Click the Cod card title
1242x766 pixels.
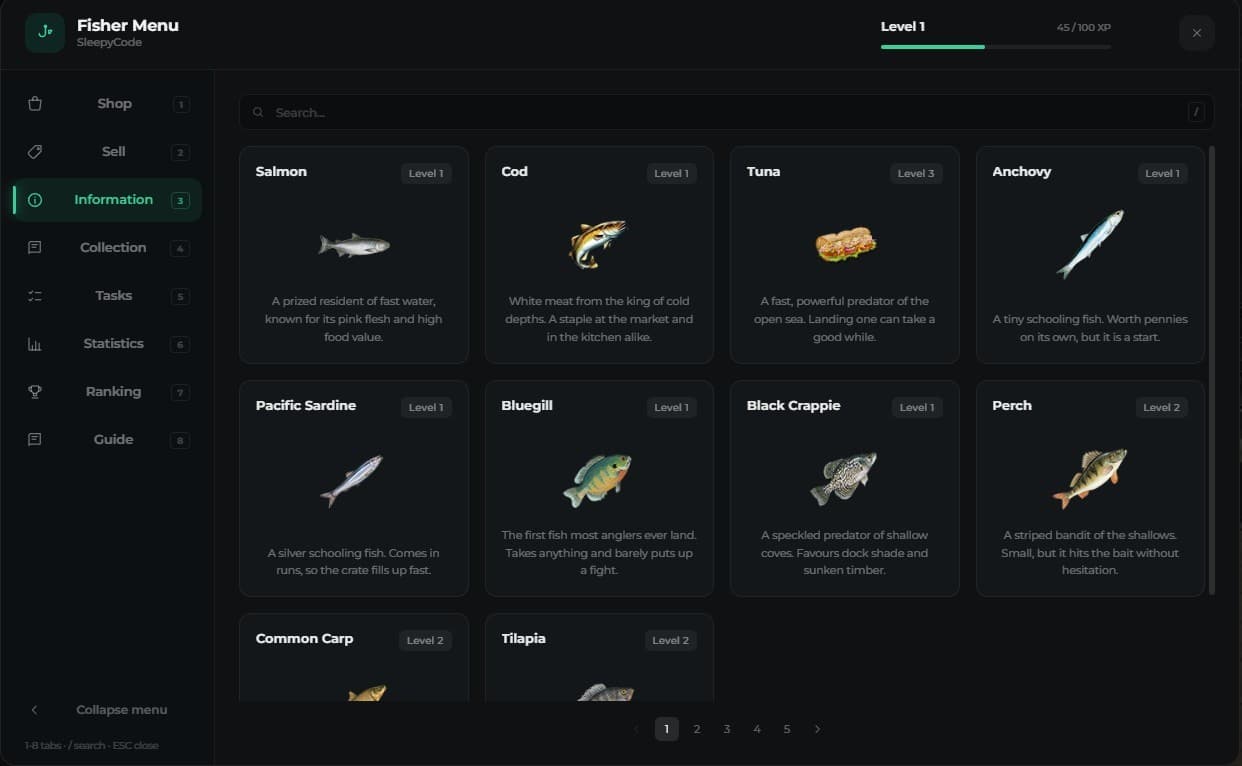pos(514,172)
